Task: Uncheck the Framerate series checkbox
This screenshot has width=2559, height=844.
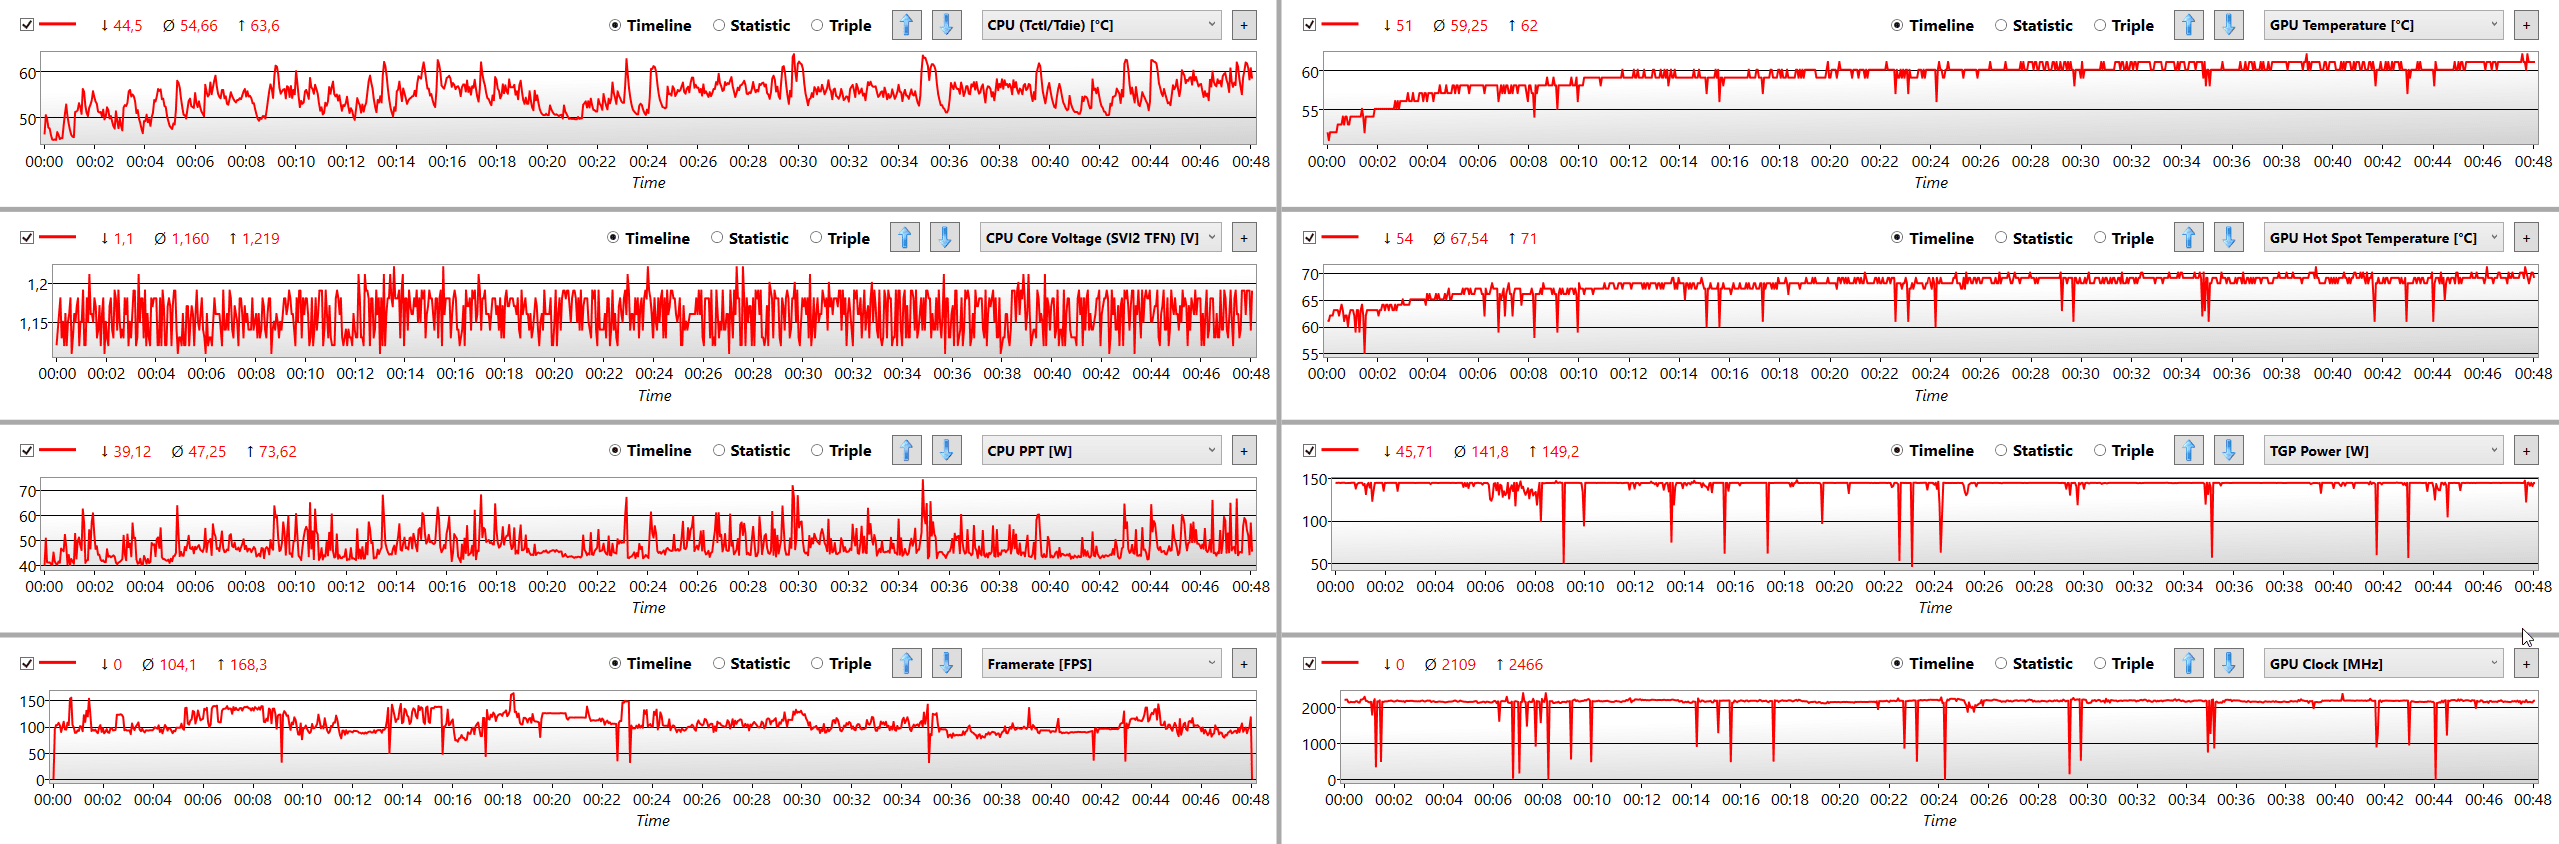Action: [27, 663]
